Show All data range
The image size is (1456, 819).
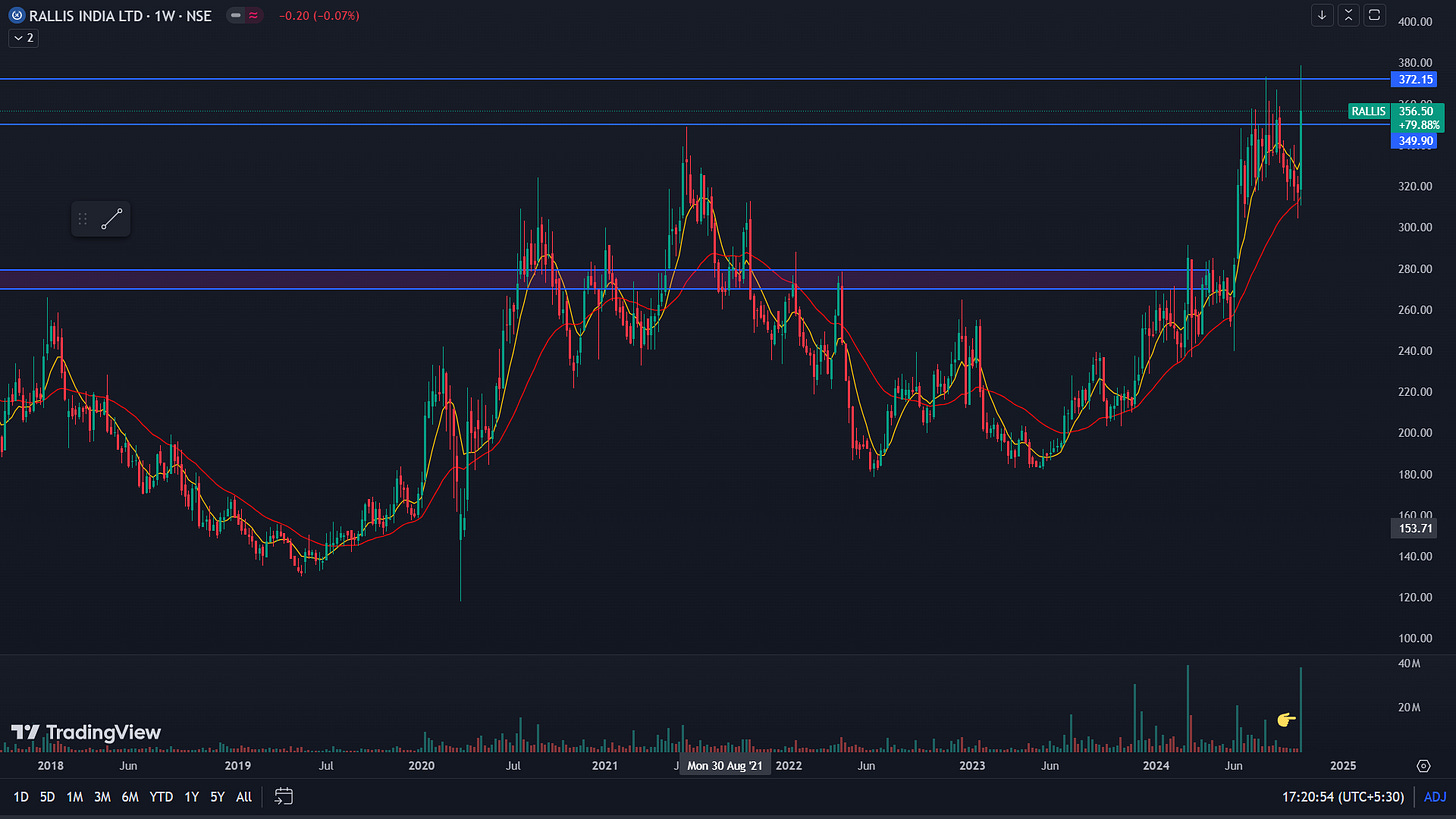pyautogui.click(x=244, y=797)
